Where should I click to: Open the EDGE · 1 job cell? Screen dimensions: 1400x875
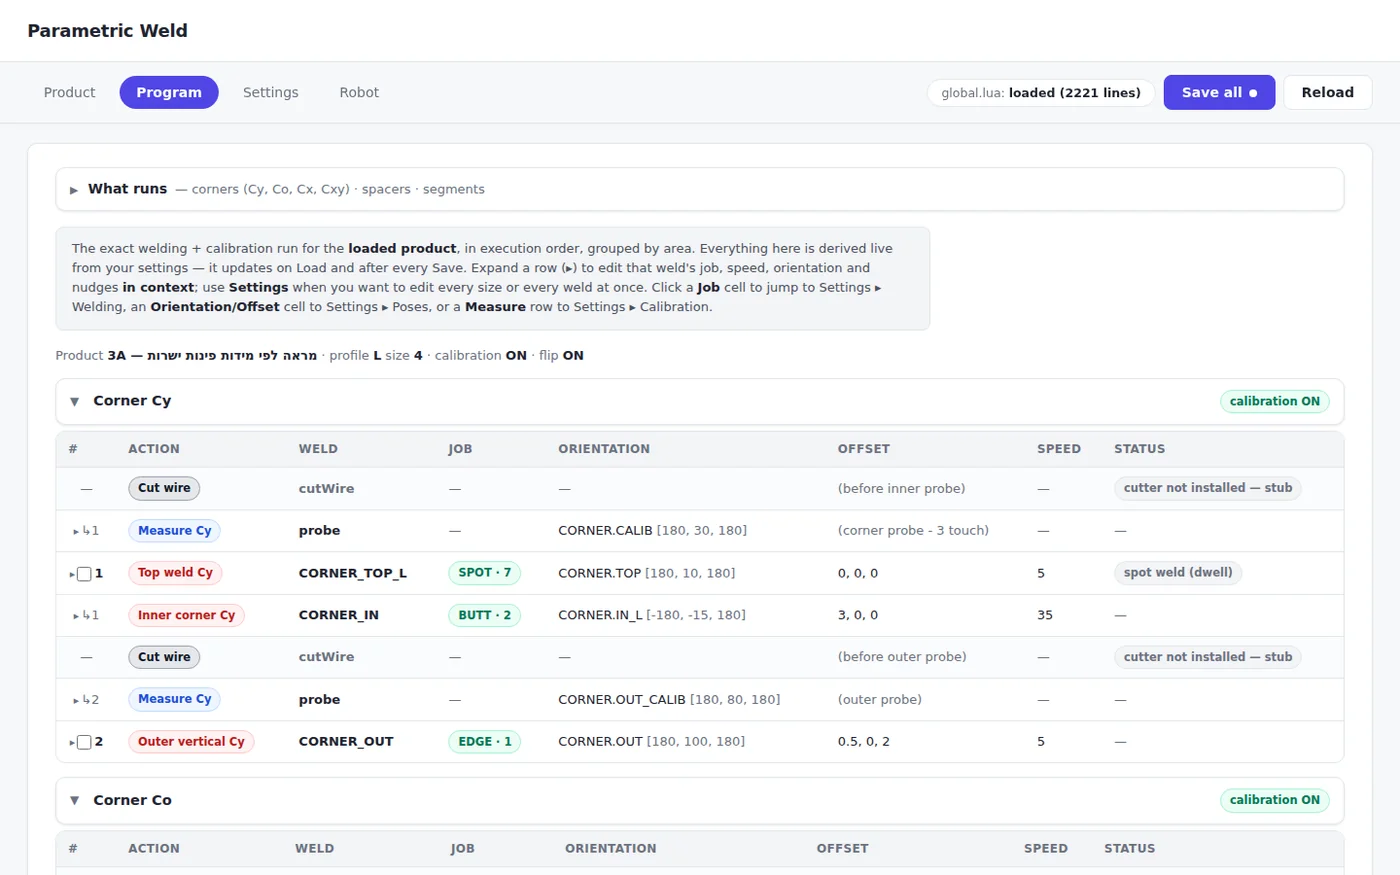coord(484,741)
